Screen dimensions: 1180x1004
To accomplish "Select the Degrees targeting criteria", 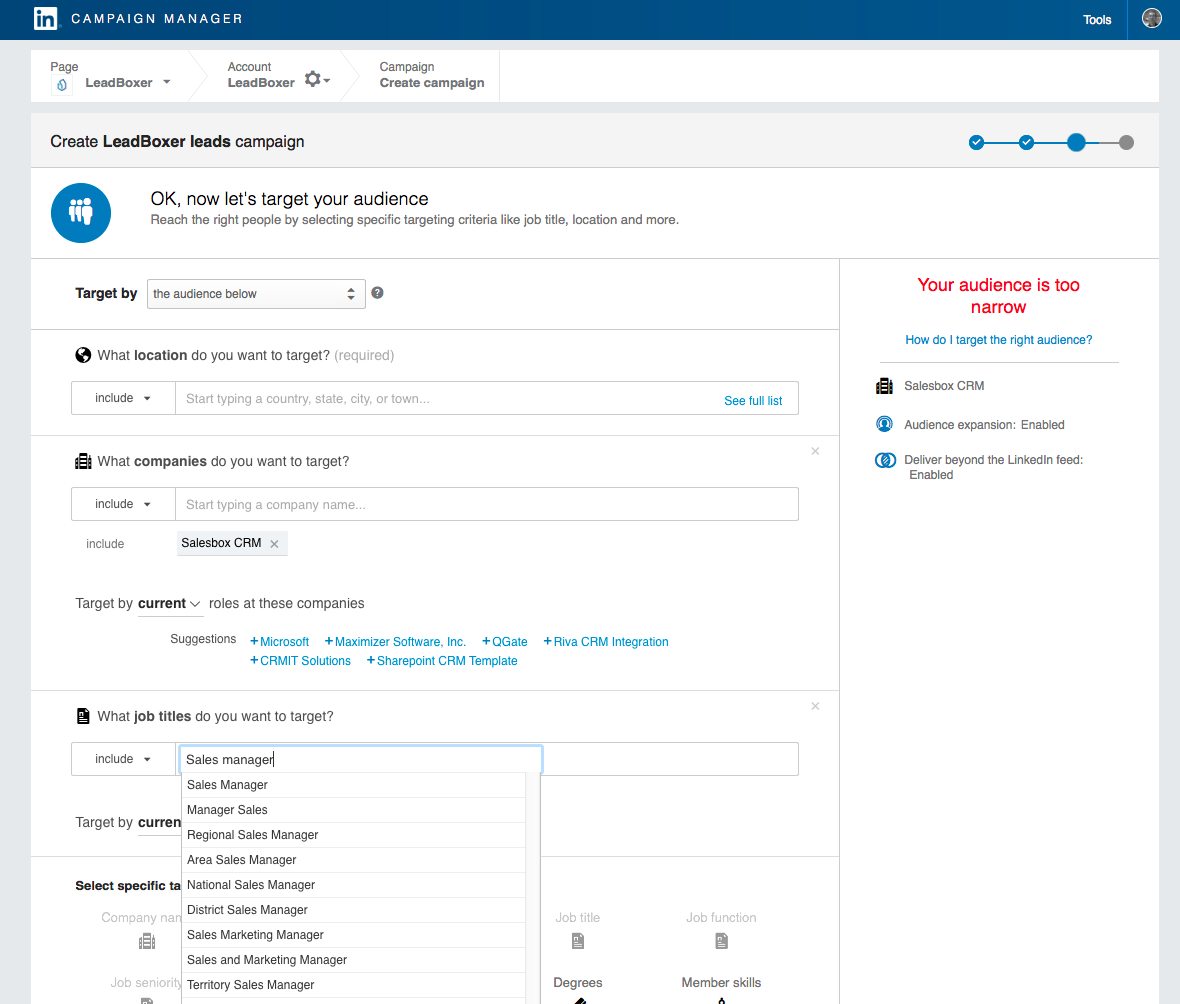I will pyautogui.click(x=578, y=983).
